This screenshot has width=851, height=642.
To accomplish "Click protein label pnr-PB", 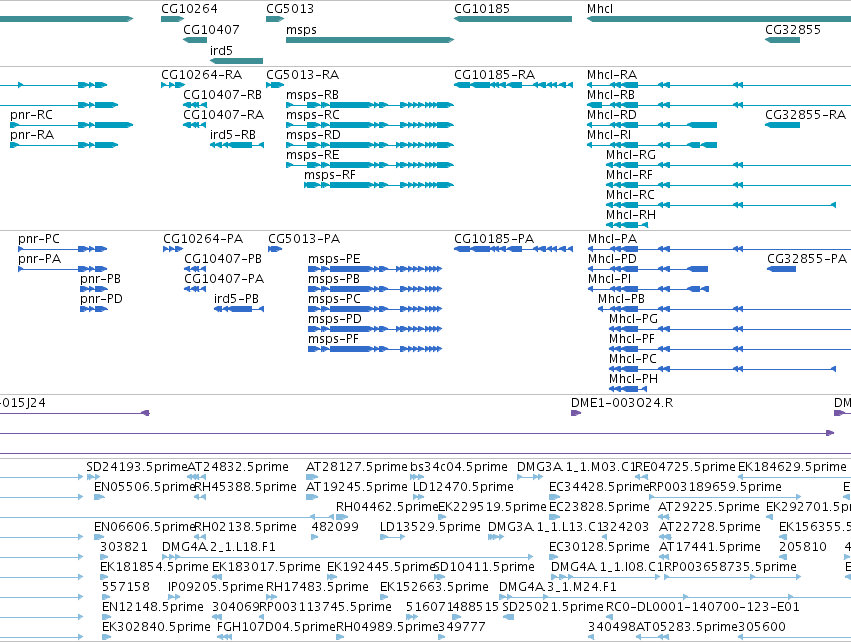I will 100,279.
